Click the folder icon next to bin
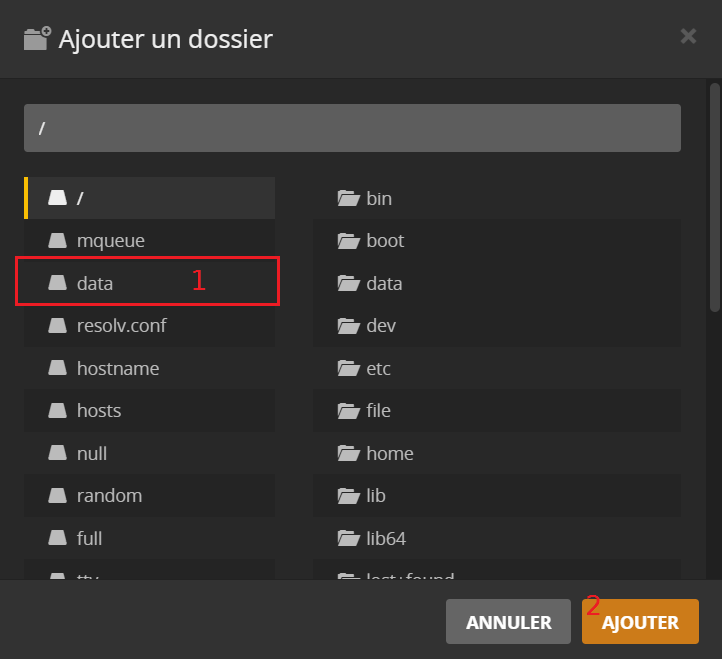Screen dimensions: 722x659 tap(348, 199)
